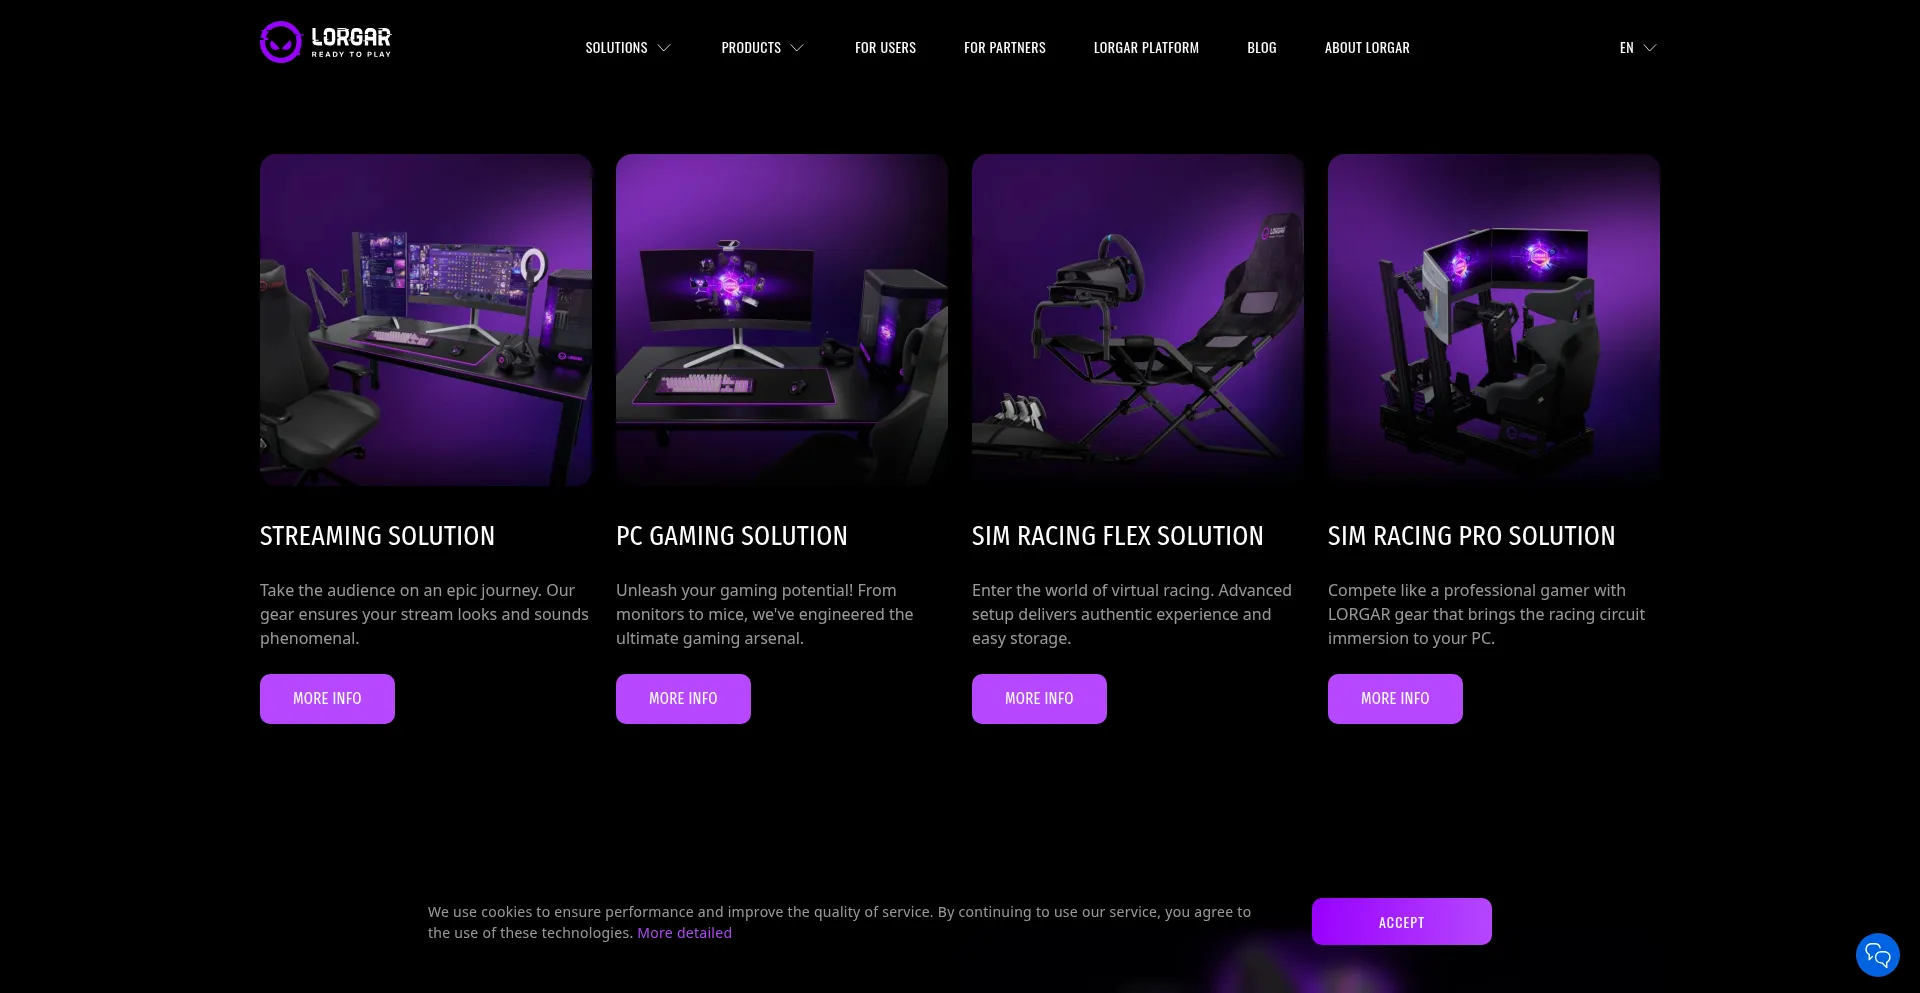The width and height of the screenshot is (1920, 993).
Task: Open the Streaming Solution desk image
Action: (x=426, y=320)
